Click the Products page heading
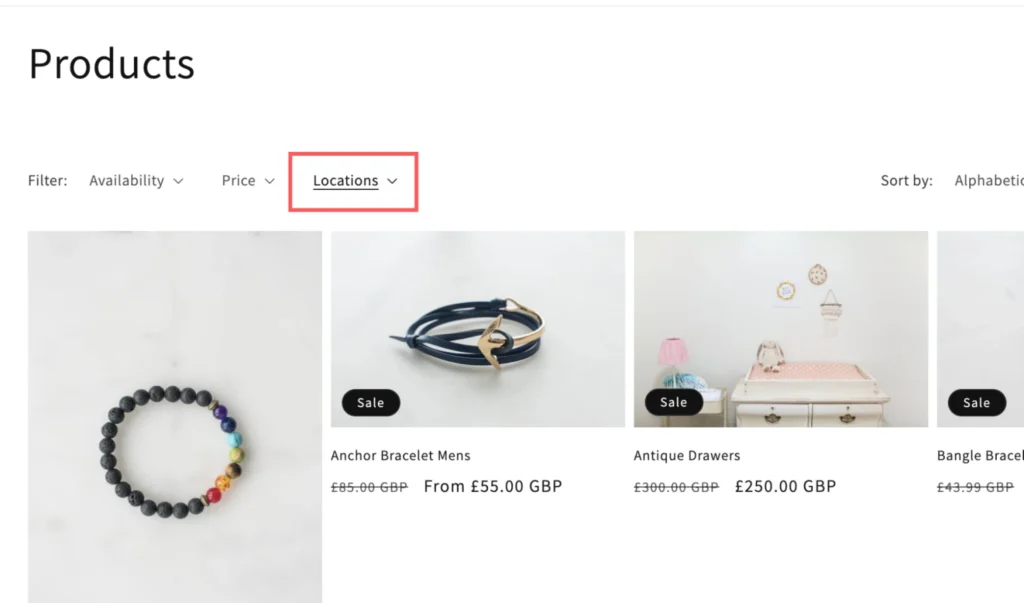1024x603 pixels. coord(111,64)
